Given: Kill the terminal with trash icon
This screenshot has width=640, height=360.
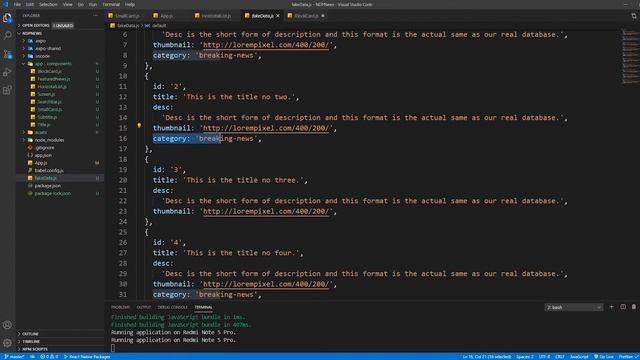Looking at the screenshot, I should (x=634, y=307).
